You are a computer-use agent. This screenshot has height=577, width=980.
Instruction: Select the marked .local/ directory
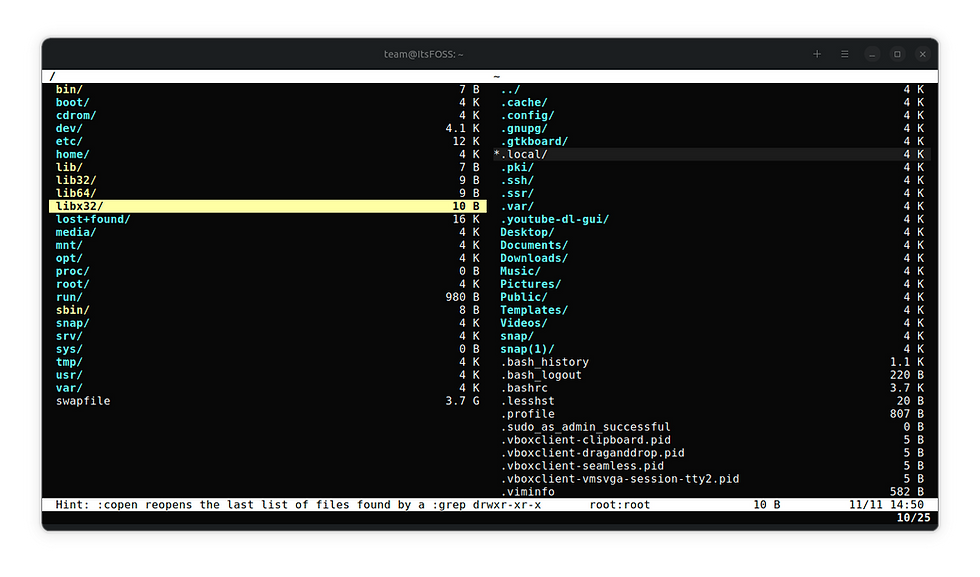click(712, 154)
